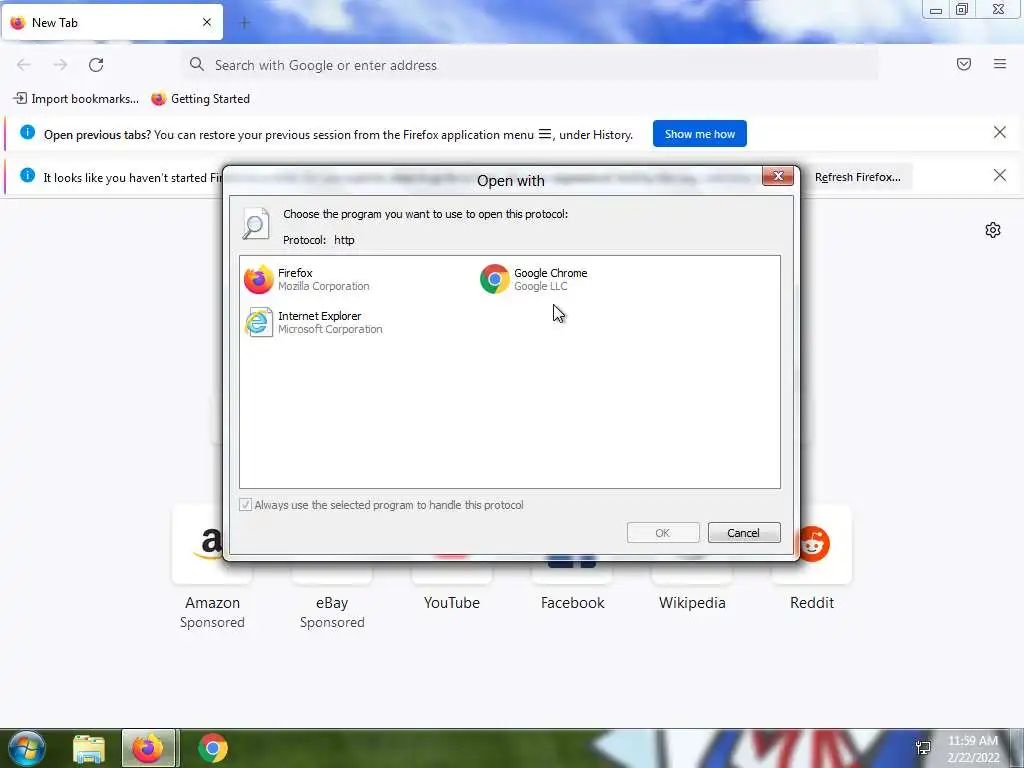Click the info icon on Open previous tabs bar
This screenshot has height=768, width=1024.
click(x=27, y=133)
